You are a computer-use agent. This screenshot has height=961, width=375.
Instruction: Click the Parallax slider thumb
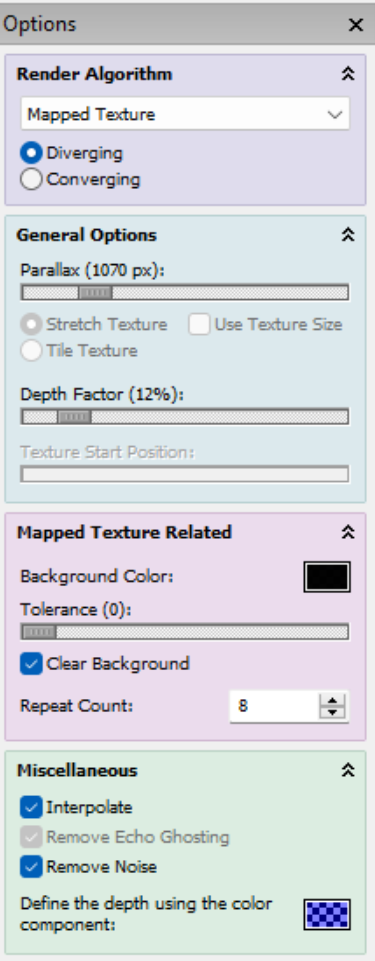coord(95,292)
